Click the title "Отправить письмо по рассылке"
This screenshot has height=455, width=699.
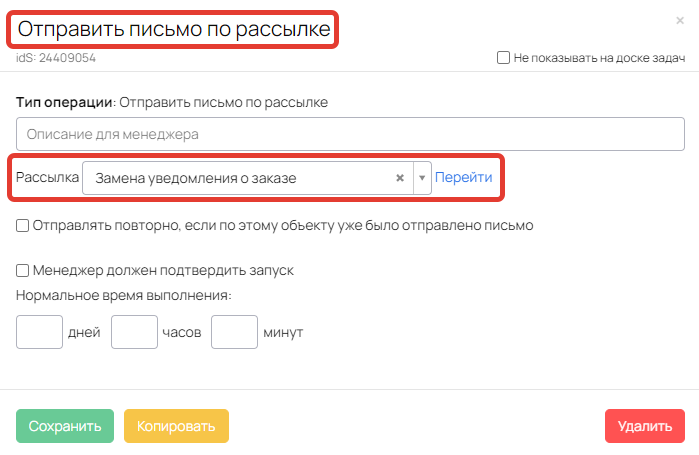pyautogui.click(x=174, y=29)
